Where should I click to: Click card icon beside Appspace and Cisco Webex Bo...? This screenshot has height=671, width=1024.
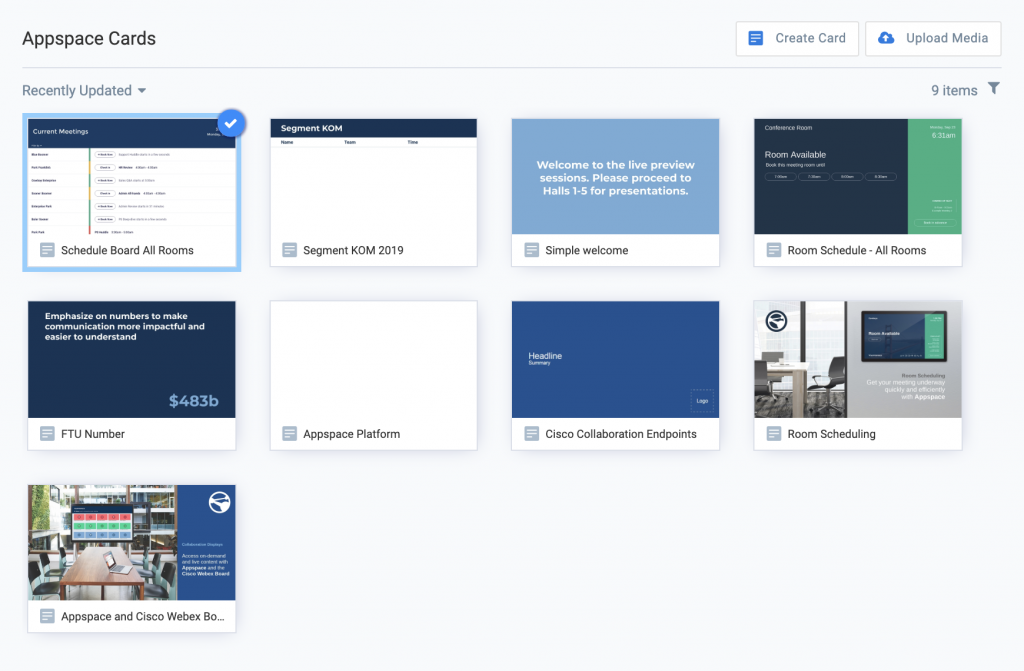[47, 616]
